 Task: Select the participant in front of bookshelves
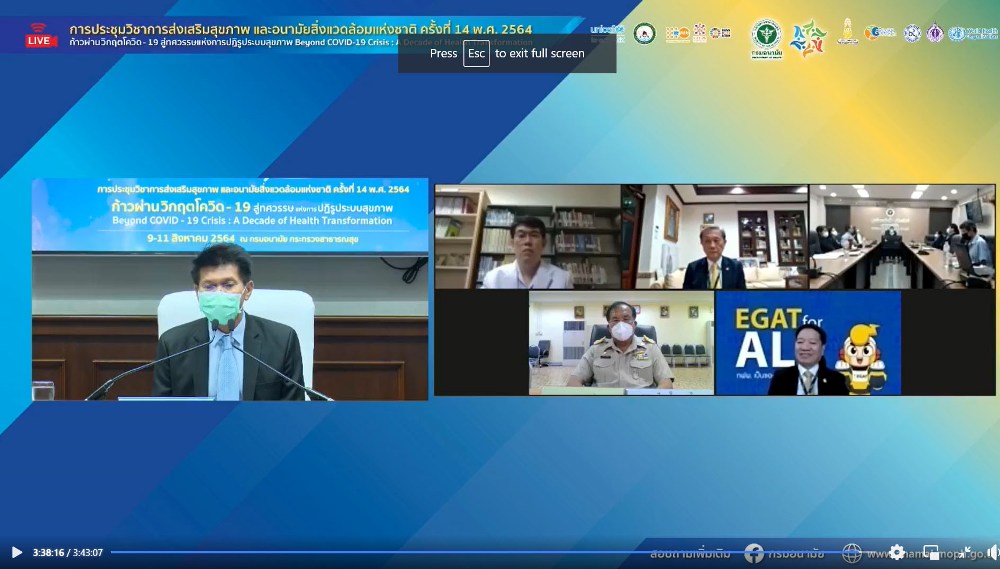[x=527, y=237]
